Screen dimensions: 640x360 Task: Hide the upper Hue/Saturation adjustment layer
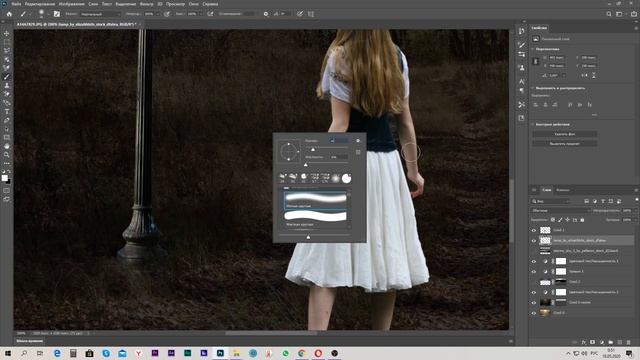[x=533, y=261]
